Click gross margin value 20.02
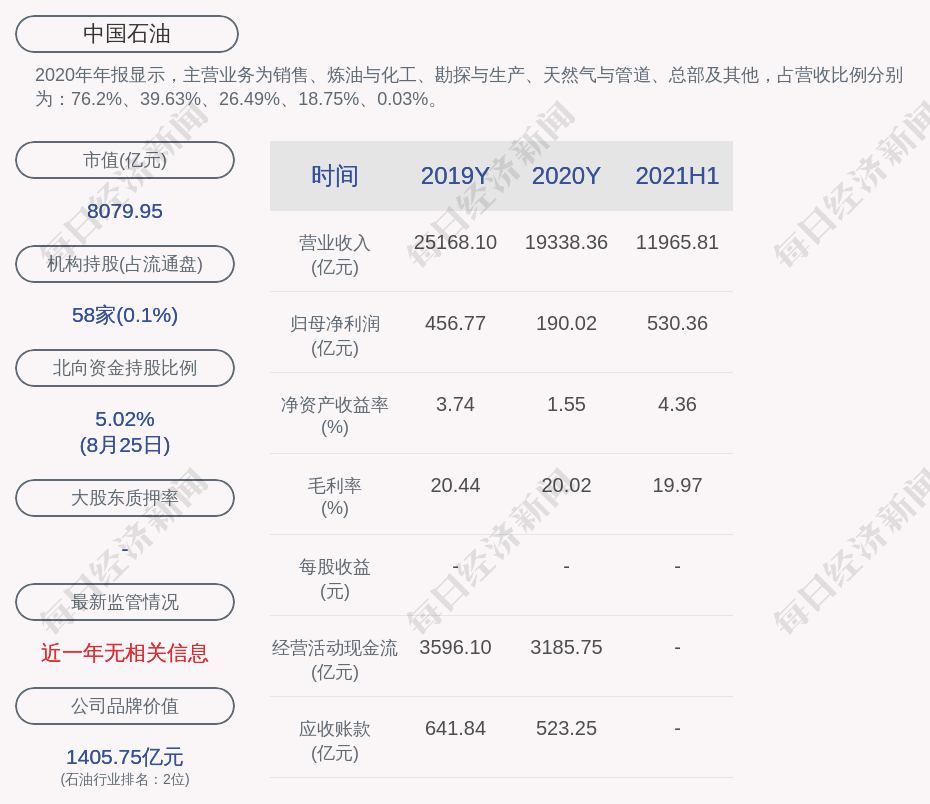930x804 pixels. 566,486
